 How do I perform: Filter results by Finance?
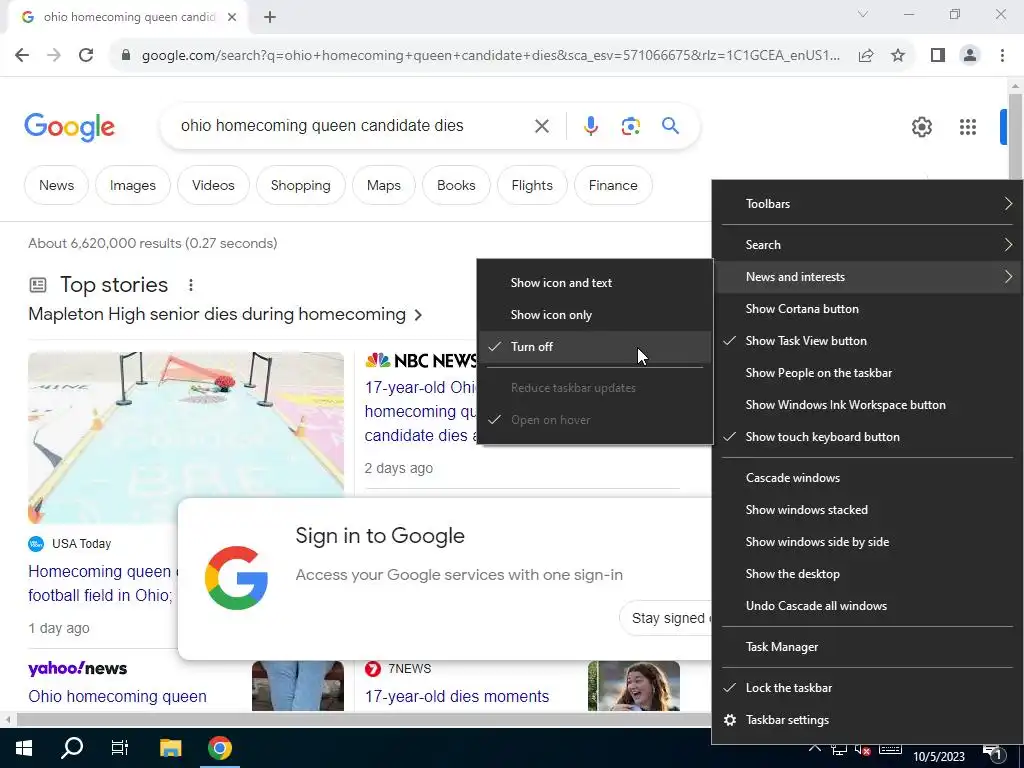click(x=613, y=185)
